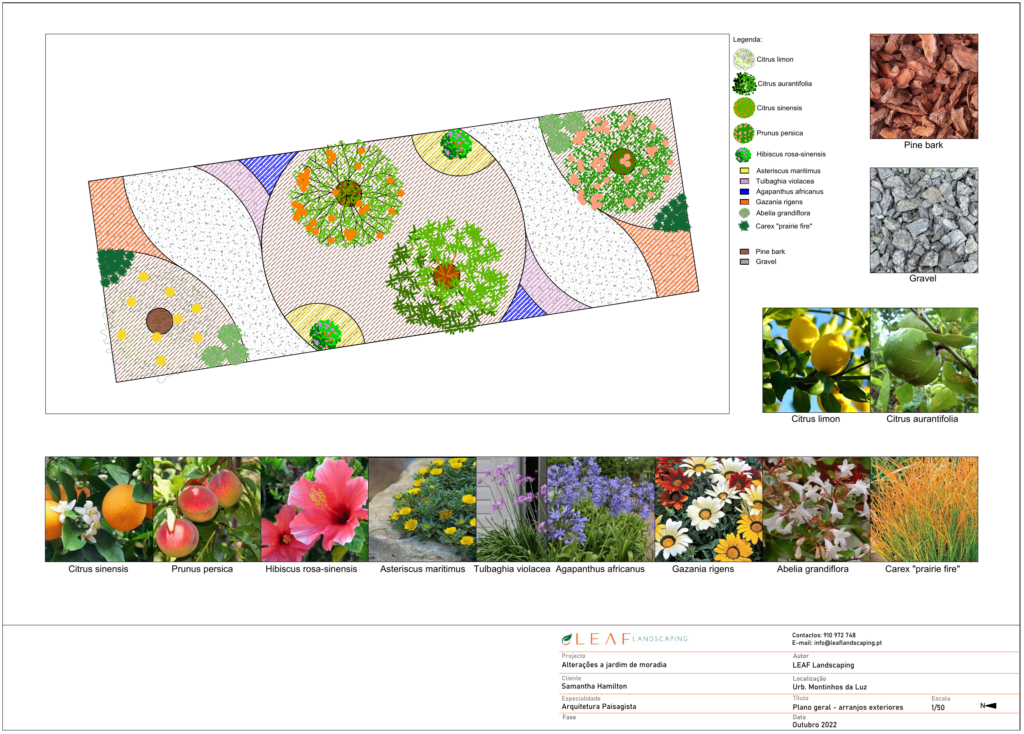Pick the yellow Asteriscus maritimus legend swatch

[x=744, y=171]
